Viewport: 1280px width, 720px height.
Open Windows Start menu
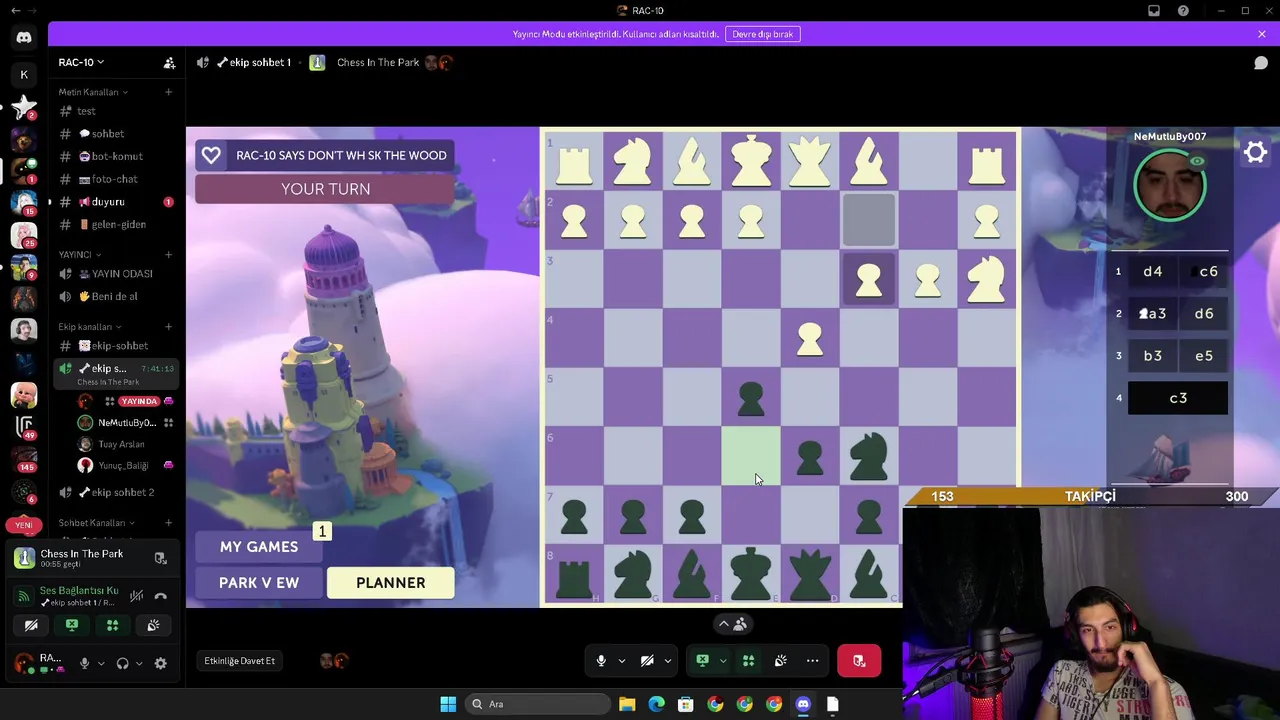pos(448,704)
